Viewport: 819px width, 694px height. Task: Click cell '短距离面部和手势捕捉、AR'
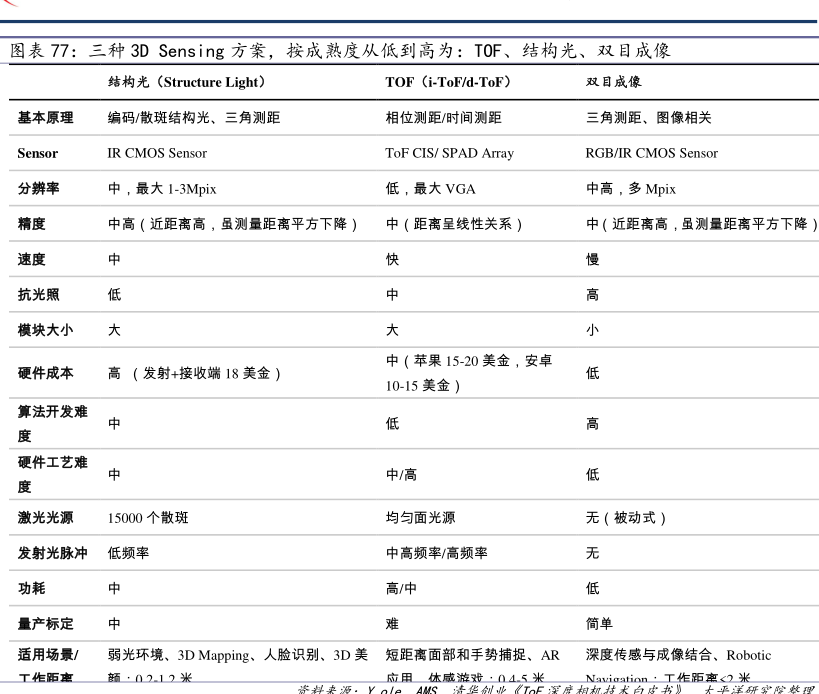point(473,655)
